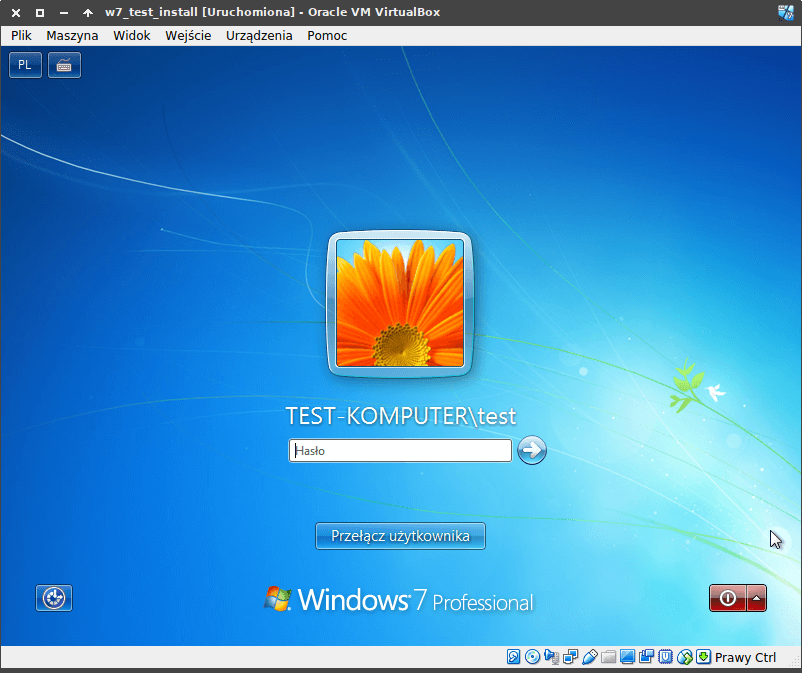Image resolution: width=802 pixels, height=673 pixels.
Task: Click the shared folders status icon
Action: tap(608, 657)
